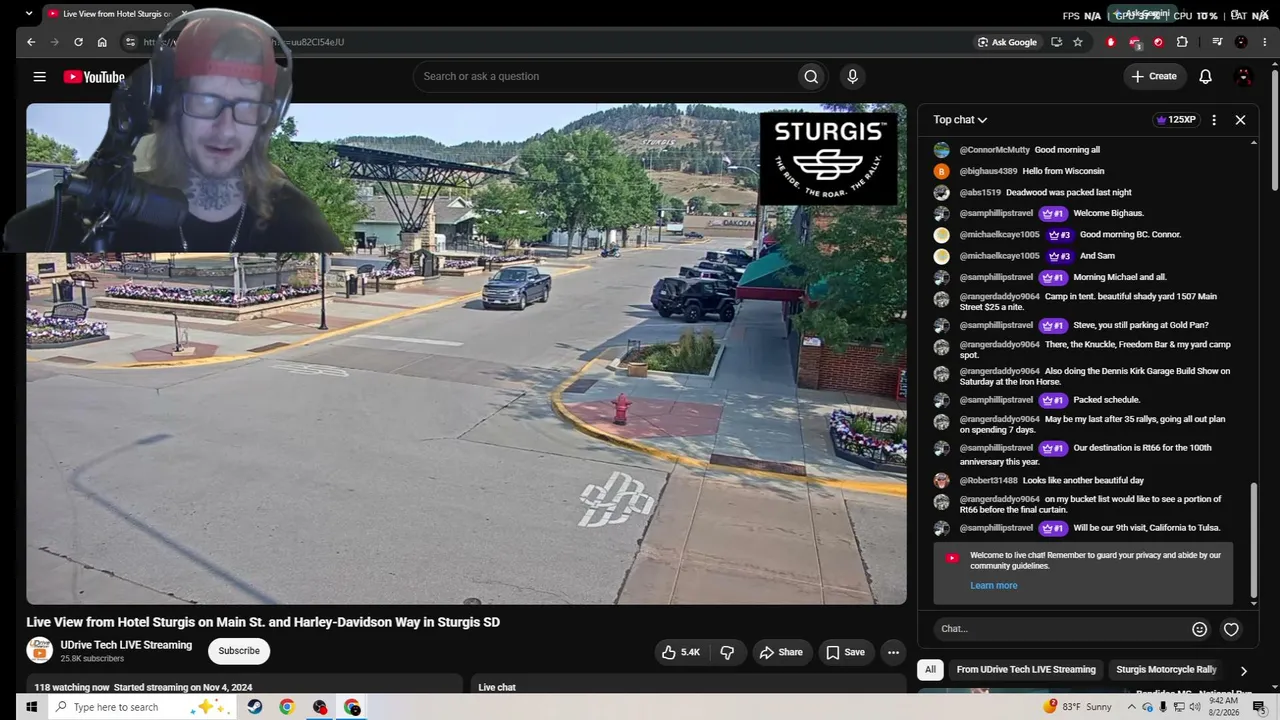Open the YouTube guide hamburger menu
The width and height of the screenshot is (1280, 720).
pyautogui.click(x=39, y=77)
